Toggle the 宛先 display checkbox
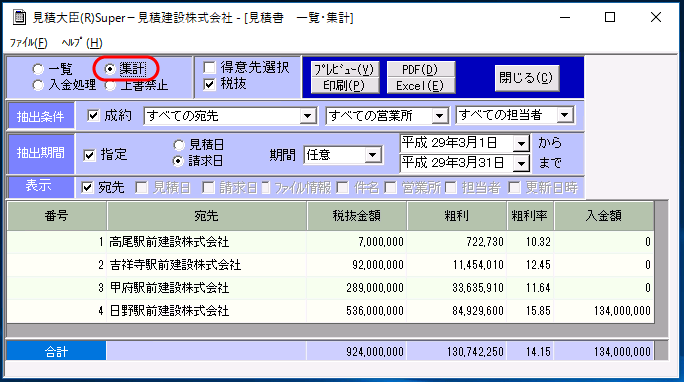684x382 pixels. 87,188
